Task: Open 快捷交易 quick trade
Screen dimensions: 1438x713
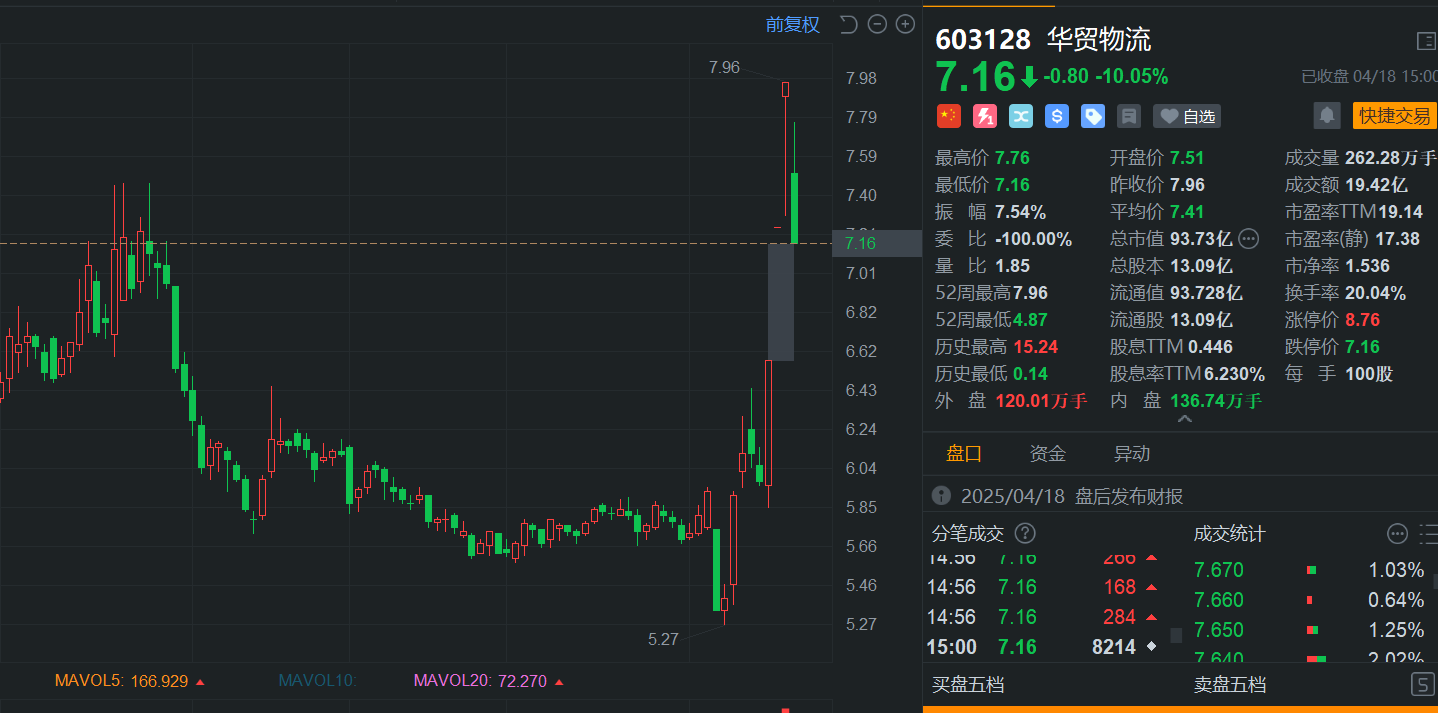Action: (x=1395, y=115)
